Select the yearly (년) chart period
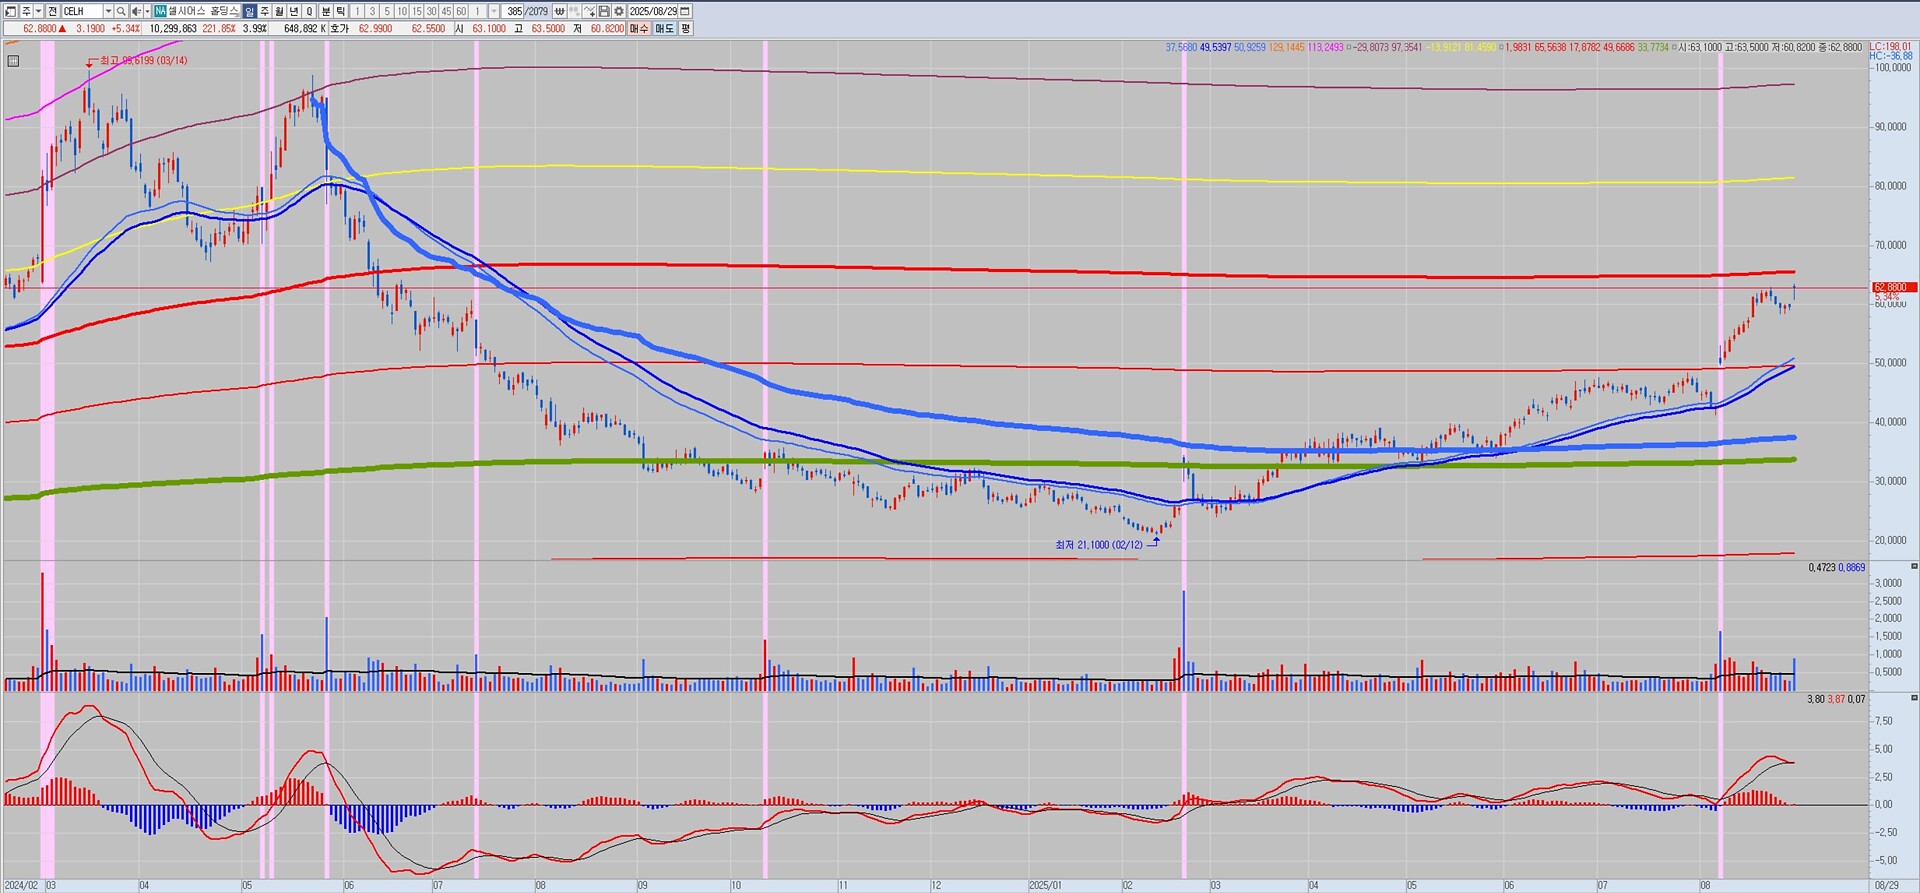1920x893 pixels. tap(295, 11)
